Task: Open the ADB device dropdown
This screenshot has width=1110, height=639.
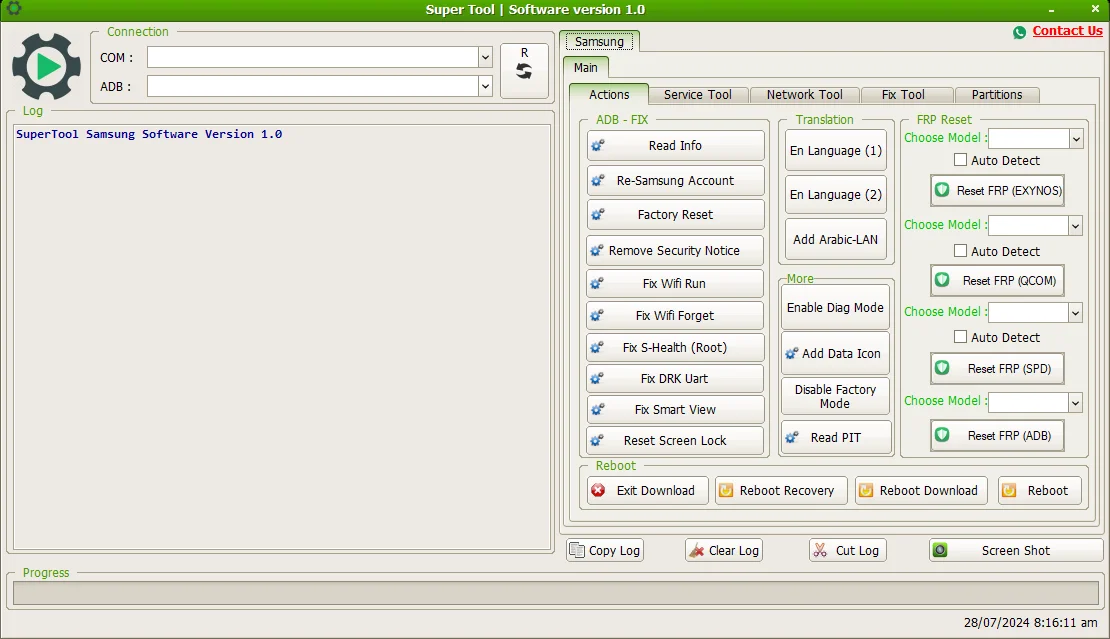Action: click(485, 86)
